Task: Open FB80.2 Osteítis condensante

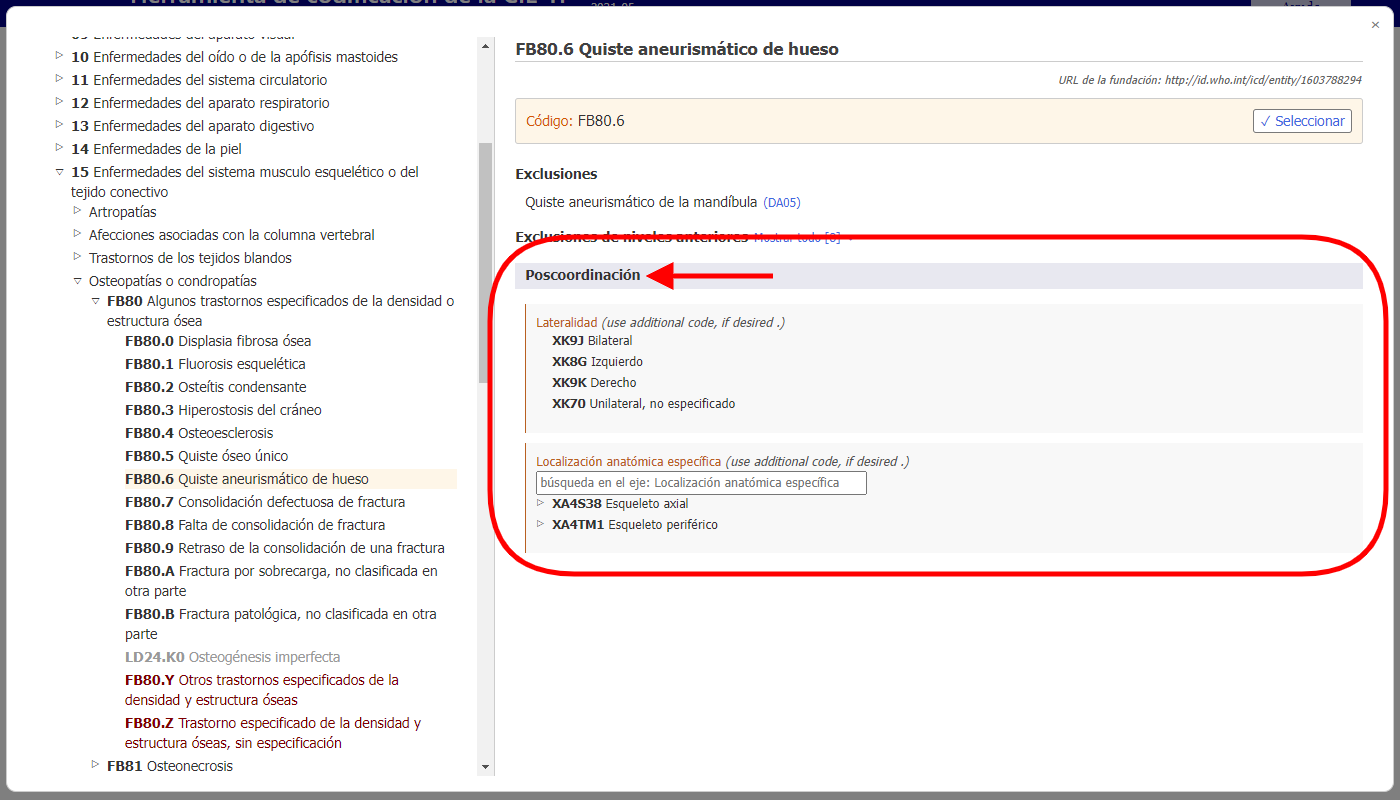Action: (216, 387)
